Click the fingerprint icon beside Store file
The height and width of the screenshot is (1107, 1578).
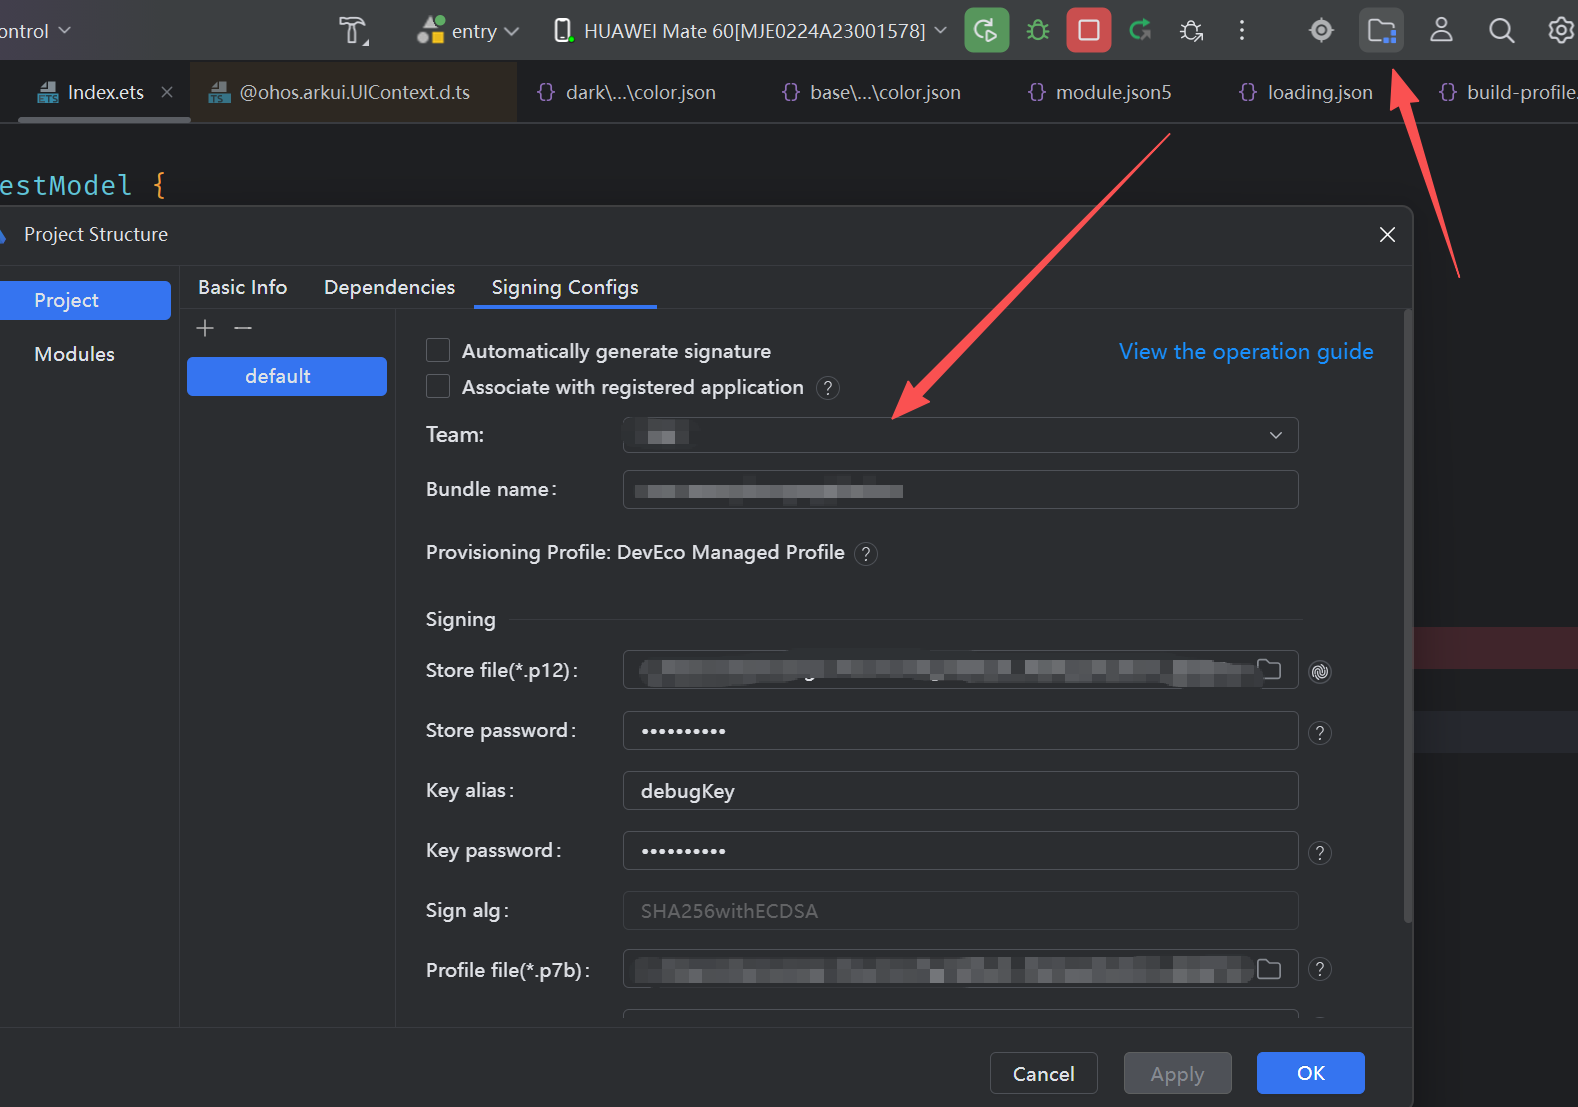point(1320,672)
